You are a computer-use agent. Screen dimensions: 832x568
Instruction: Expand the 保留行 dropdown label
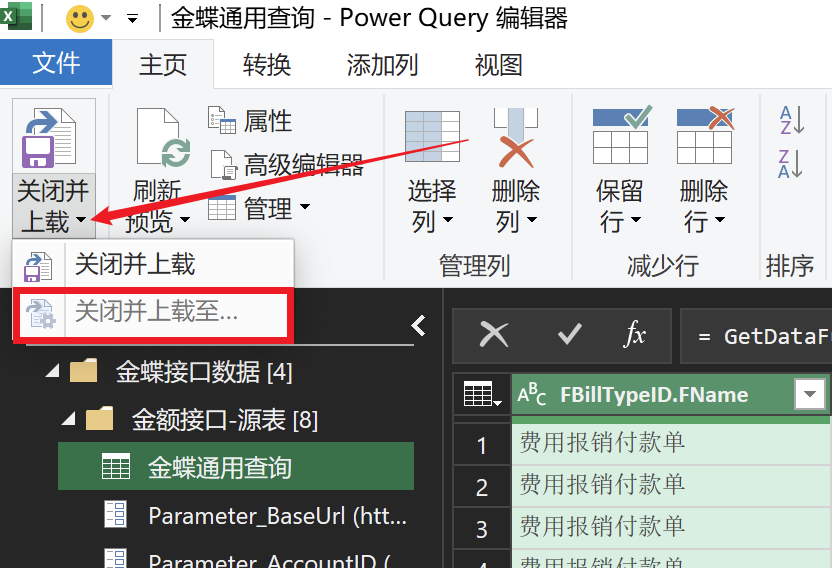(x=620, y=206)
